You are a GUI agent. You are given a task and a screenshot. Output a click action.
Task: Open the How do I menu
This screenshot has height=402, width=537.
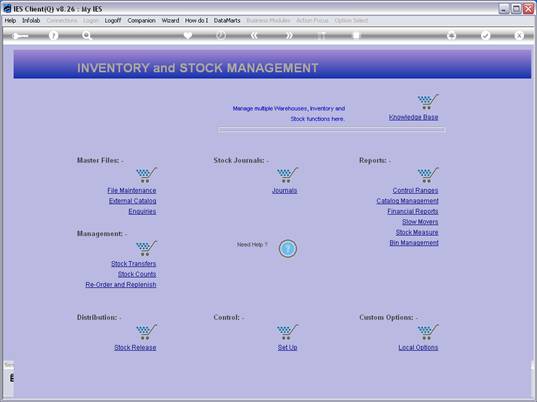(196, 21)
